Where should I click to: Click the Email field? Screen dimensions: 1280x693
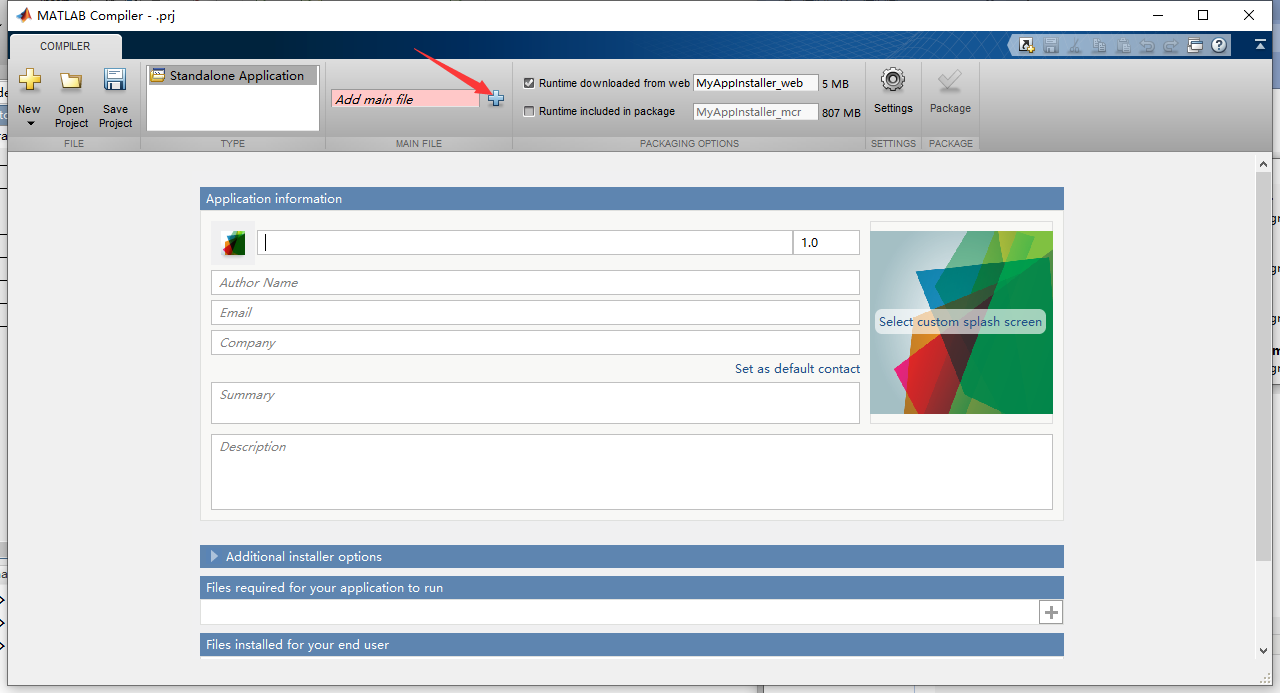point(535,313)
